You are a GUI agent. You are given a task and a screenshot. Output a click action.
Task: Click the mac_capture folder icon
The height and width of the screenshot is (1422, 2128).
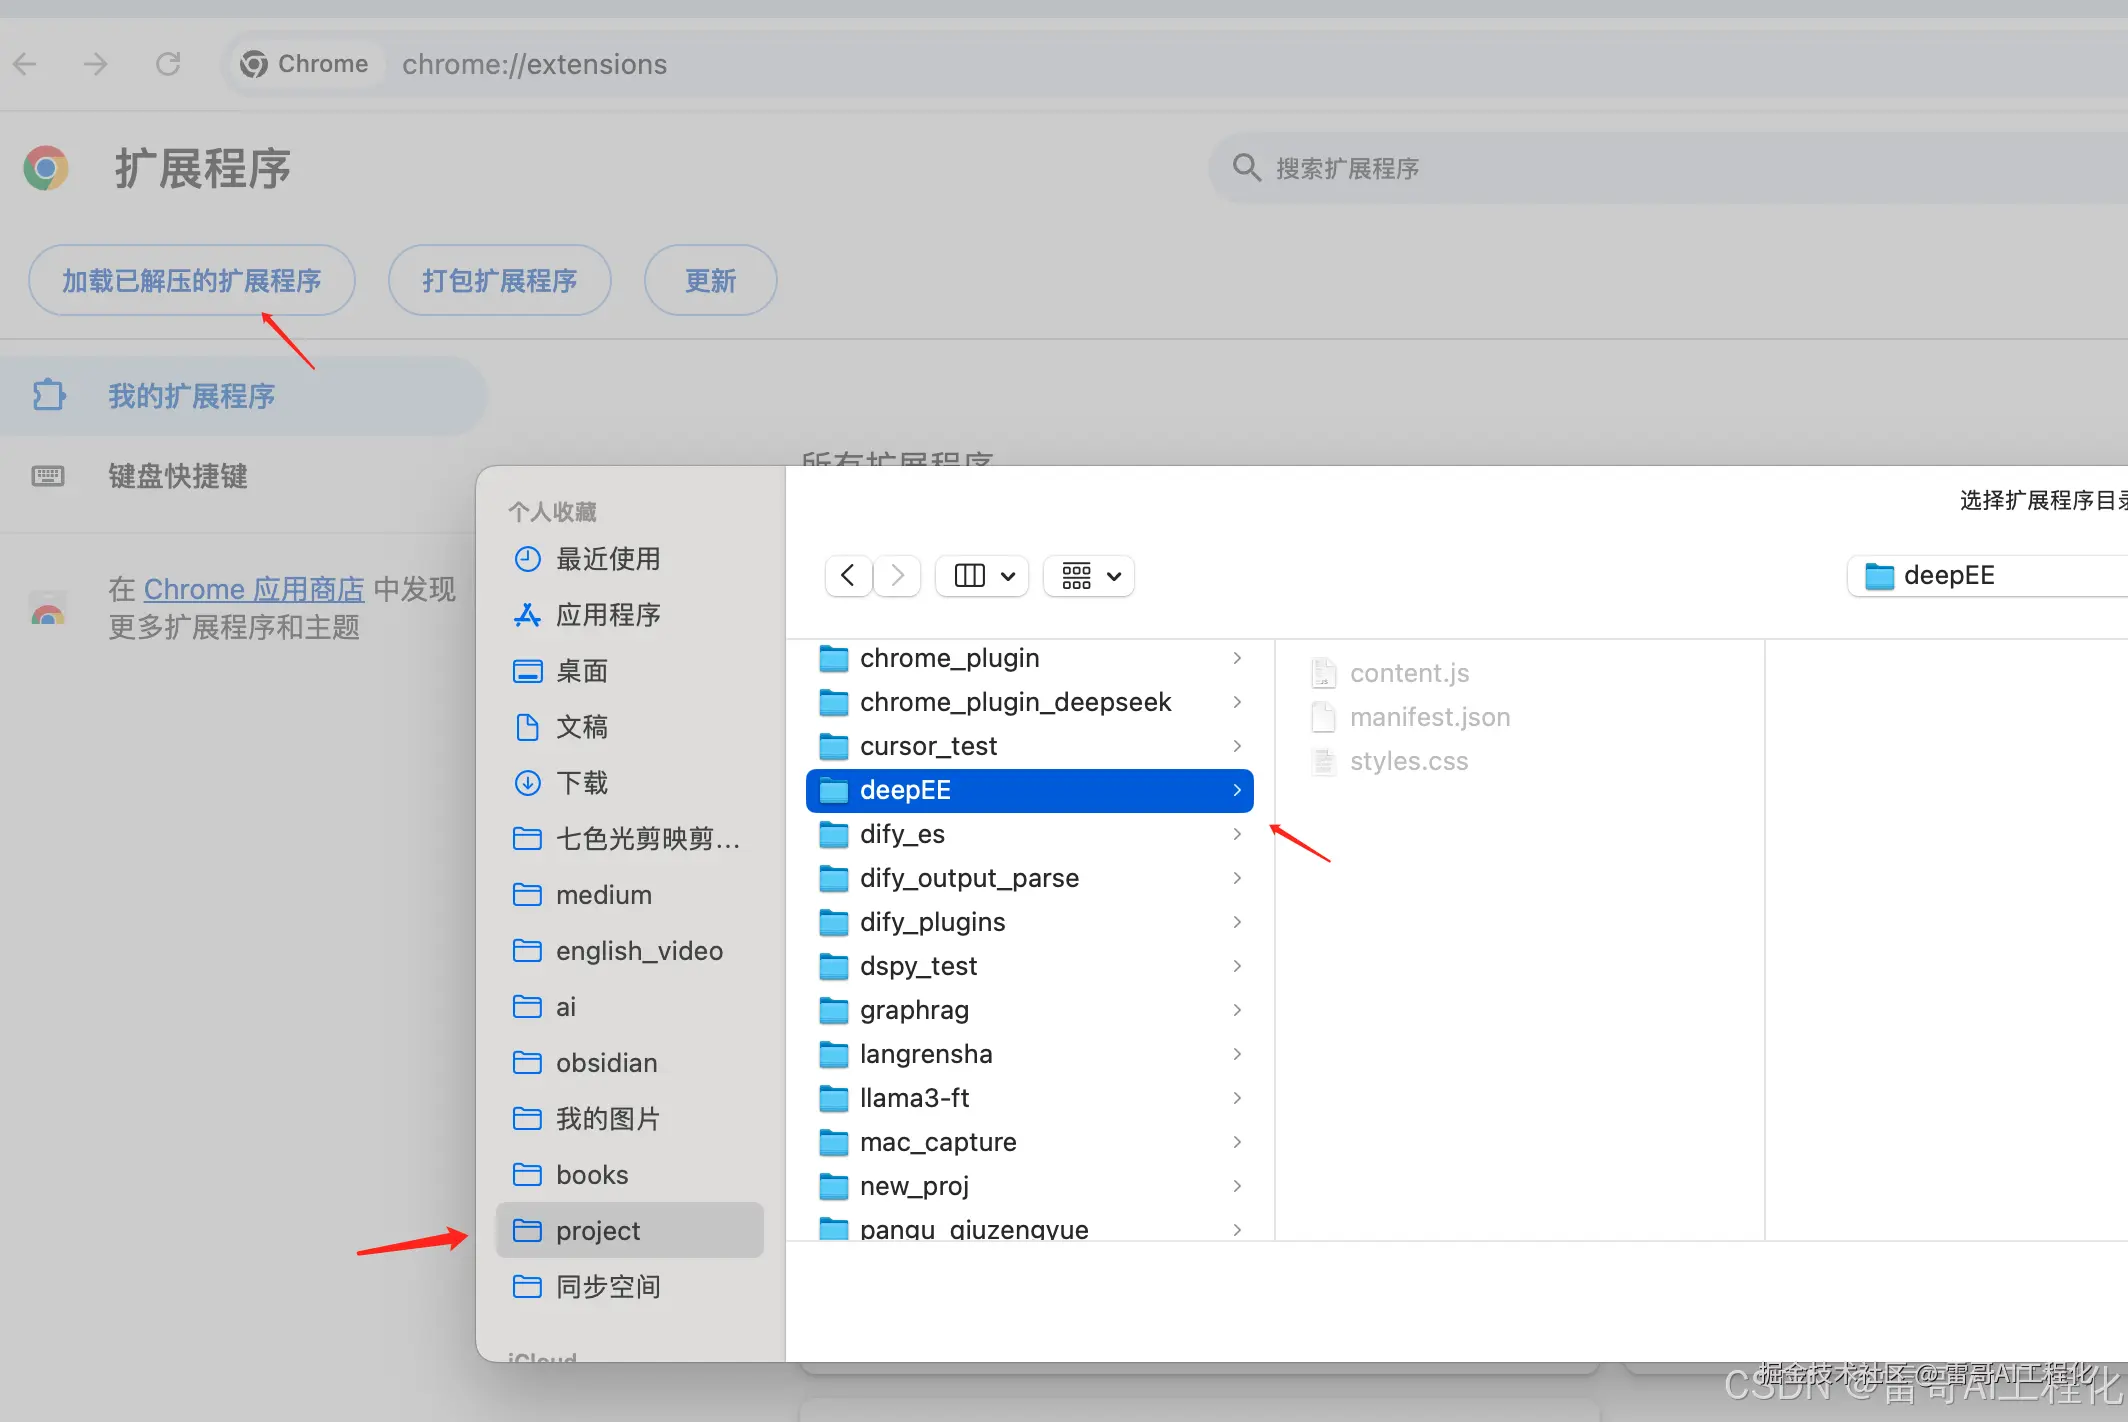834,1142
